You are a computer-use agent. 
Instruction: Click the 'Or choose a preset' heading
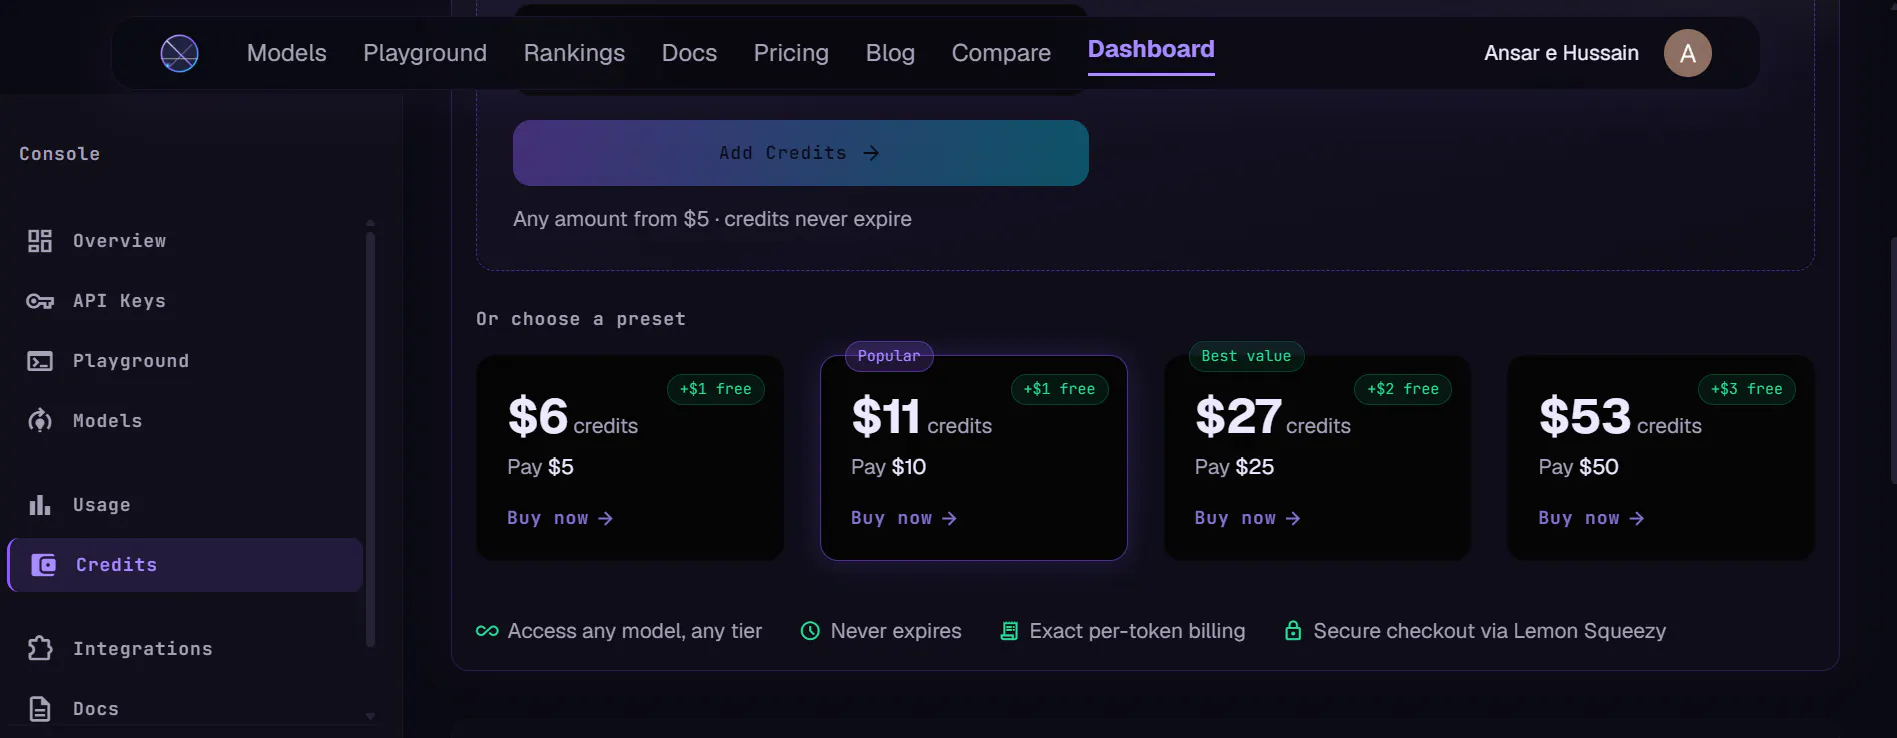pyautogui.click(x=581, y=319)
